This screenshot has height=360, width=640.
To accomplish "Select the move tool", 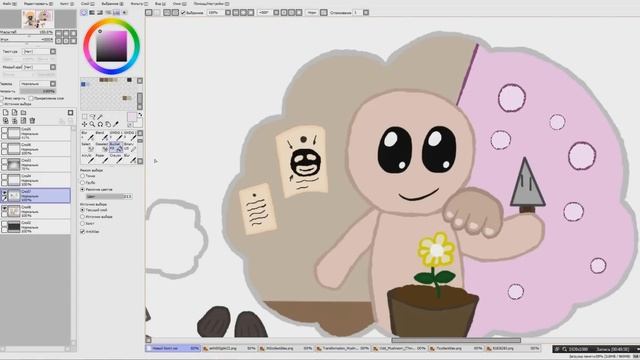I will (x=84, y=124).
